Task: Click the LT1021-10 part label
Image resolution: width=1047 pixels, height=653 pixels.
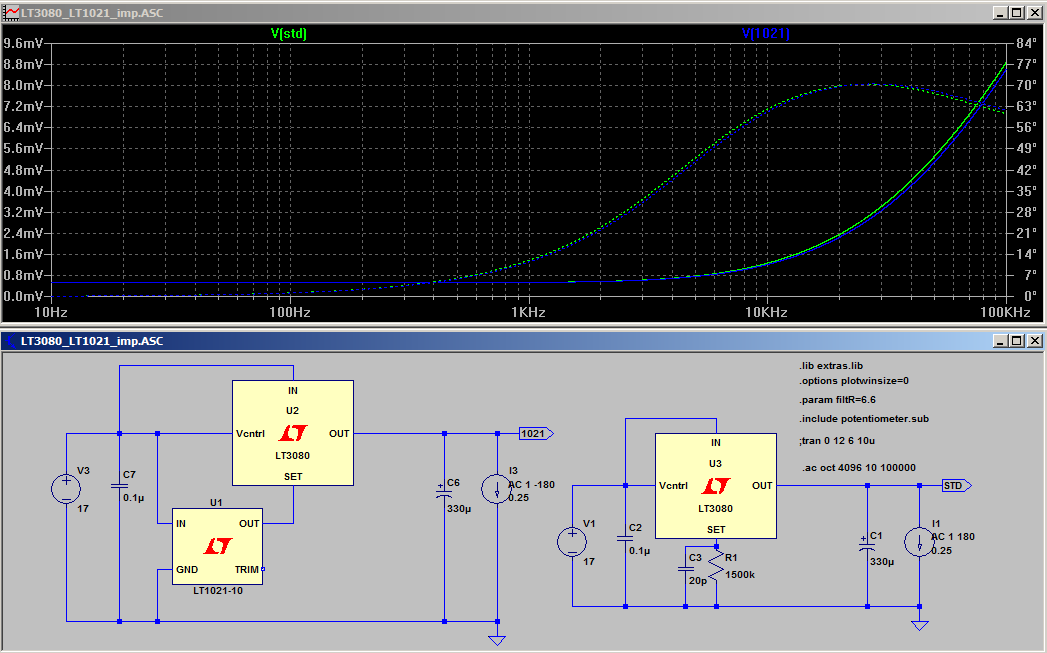Action: [x=218, y=591]
